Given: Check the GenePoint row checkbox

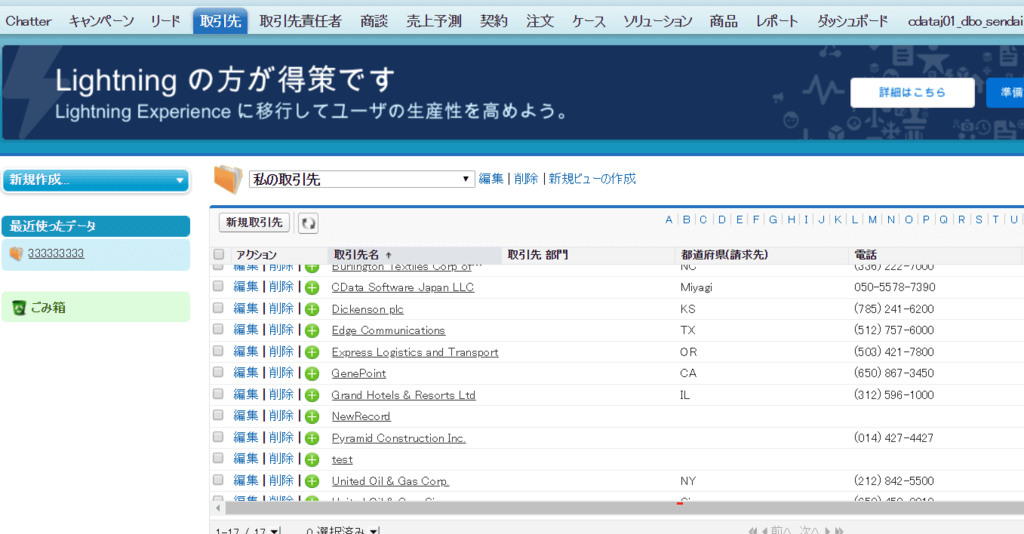Looking at the screenshot, I should click(x=218, y=372).
